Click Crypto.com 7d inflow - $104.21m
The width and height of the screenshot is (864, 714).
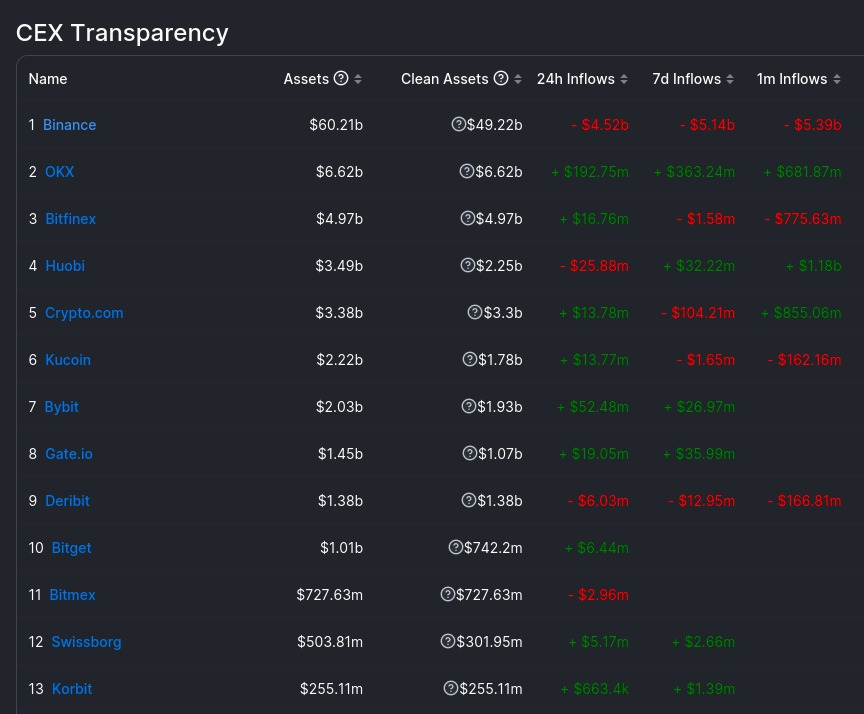point(698,313)
